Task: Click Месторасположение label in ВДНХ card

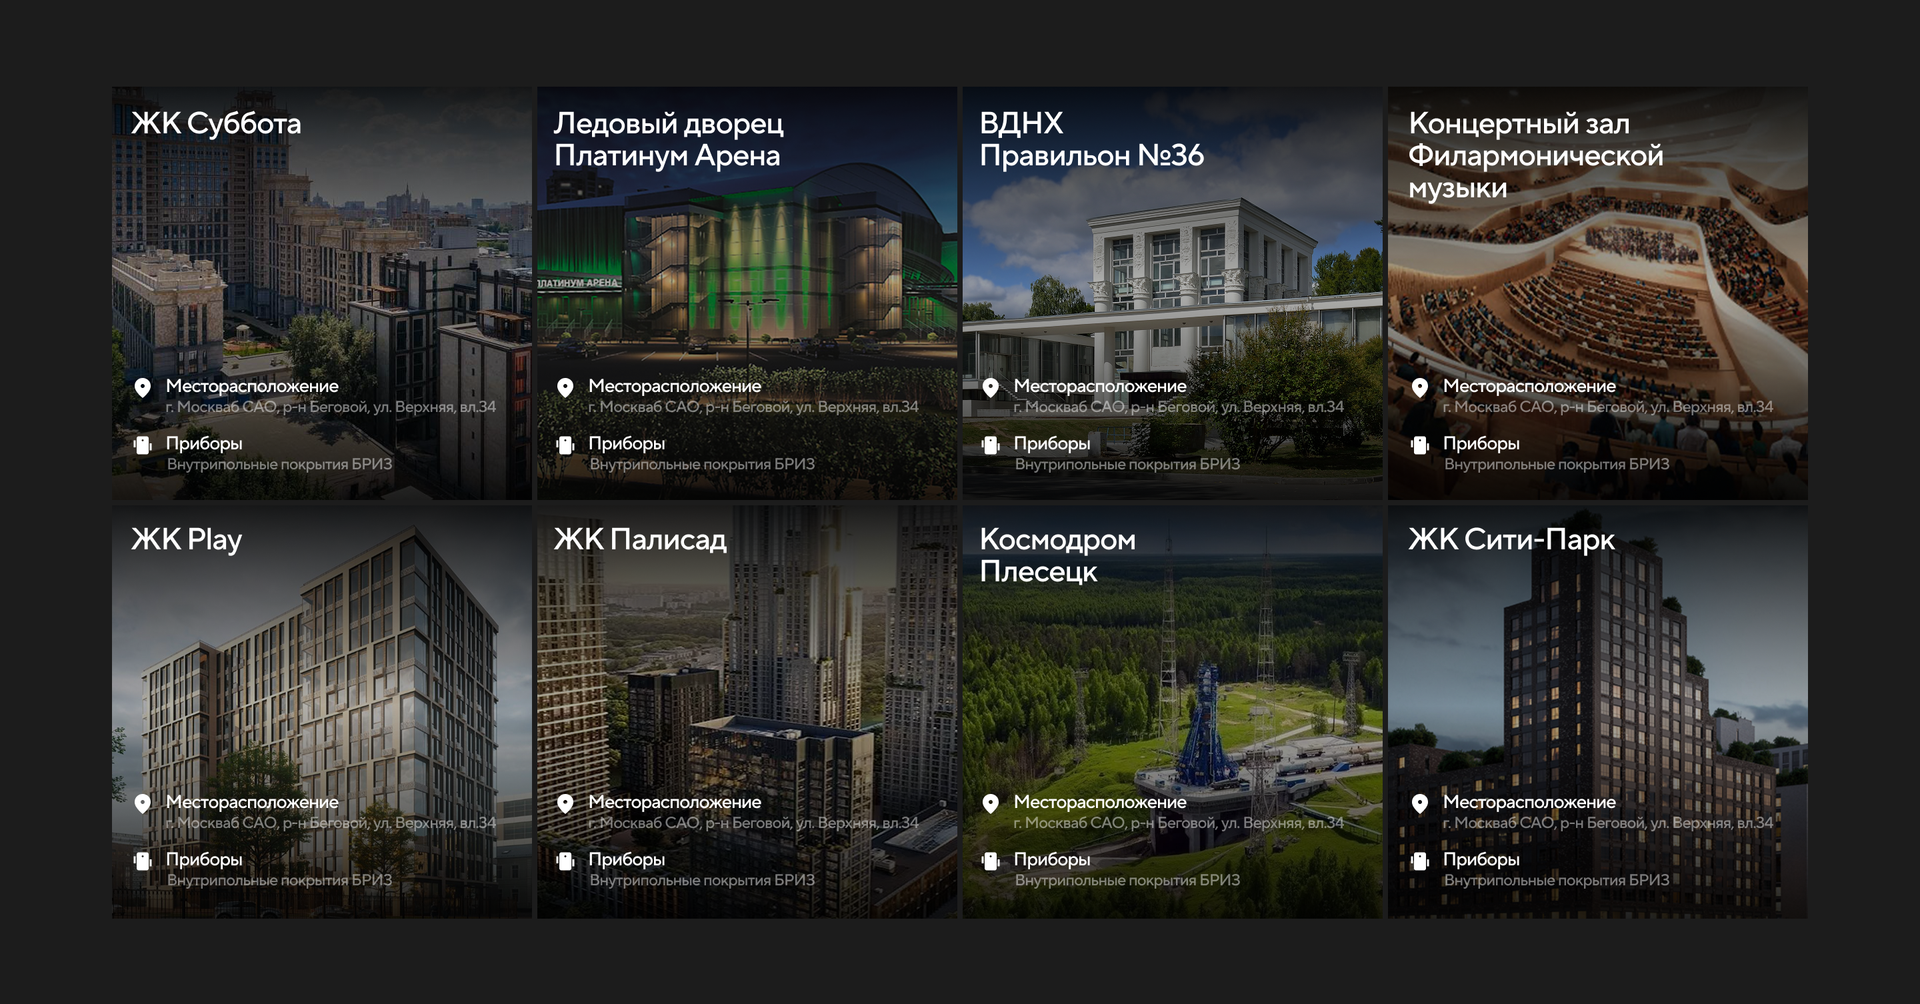Action: [x=1100, y=386]
